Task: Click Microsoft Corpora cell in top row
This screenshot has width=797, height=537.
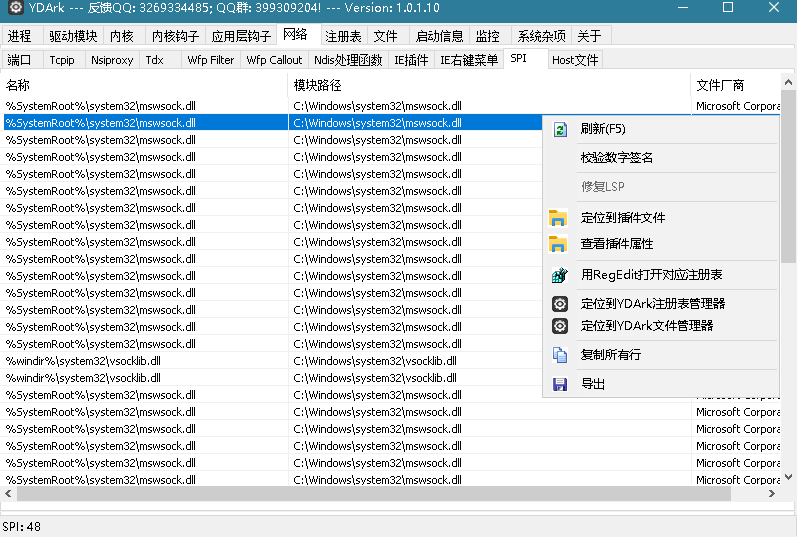Action: tap(738, 106)
